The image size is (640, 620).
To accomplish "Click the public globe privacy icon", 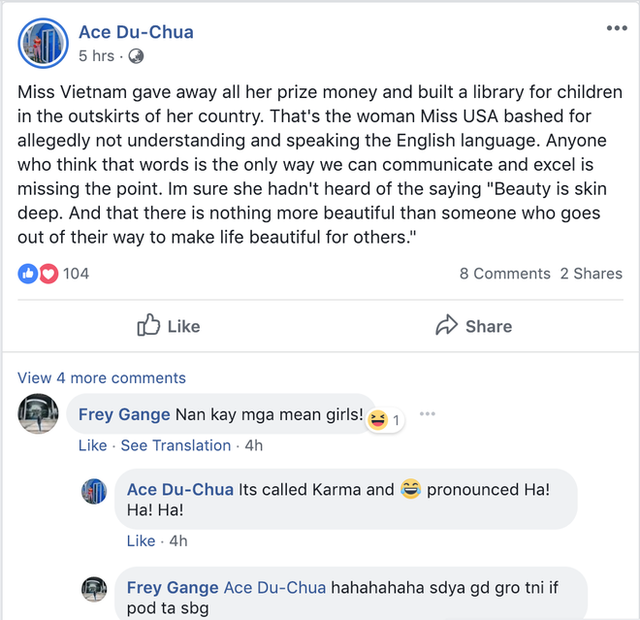I will point(136,56).
